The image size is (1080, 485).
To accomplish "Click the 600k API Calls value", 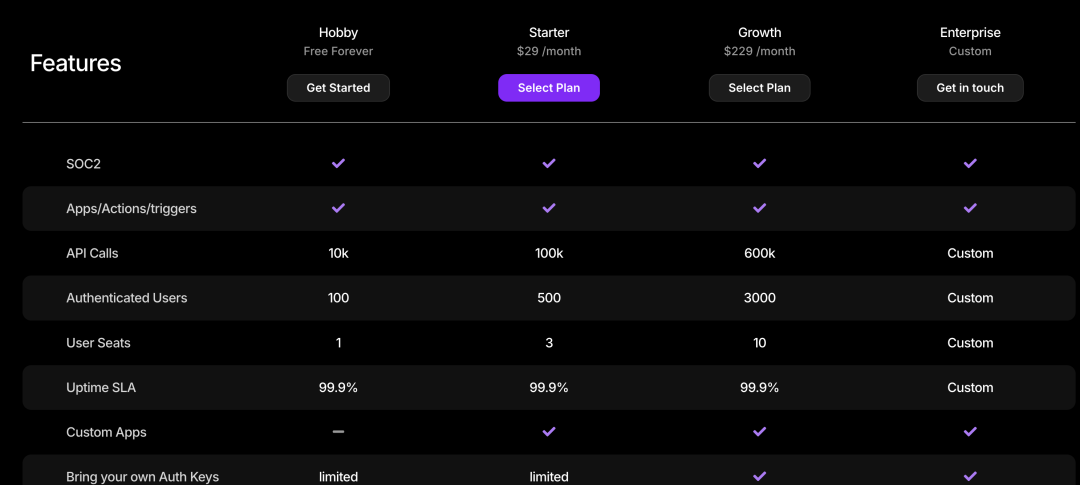I will [759, 253].
